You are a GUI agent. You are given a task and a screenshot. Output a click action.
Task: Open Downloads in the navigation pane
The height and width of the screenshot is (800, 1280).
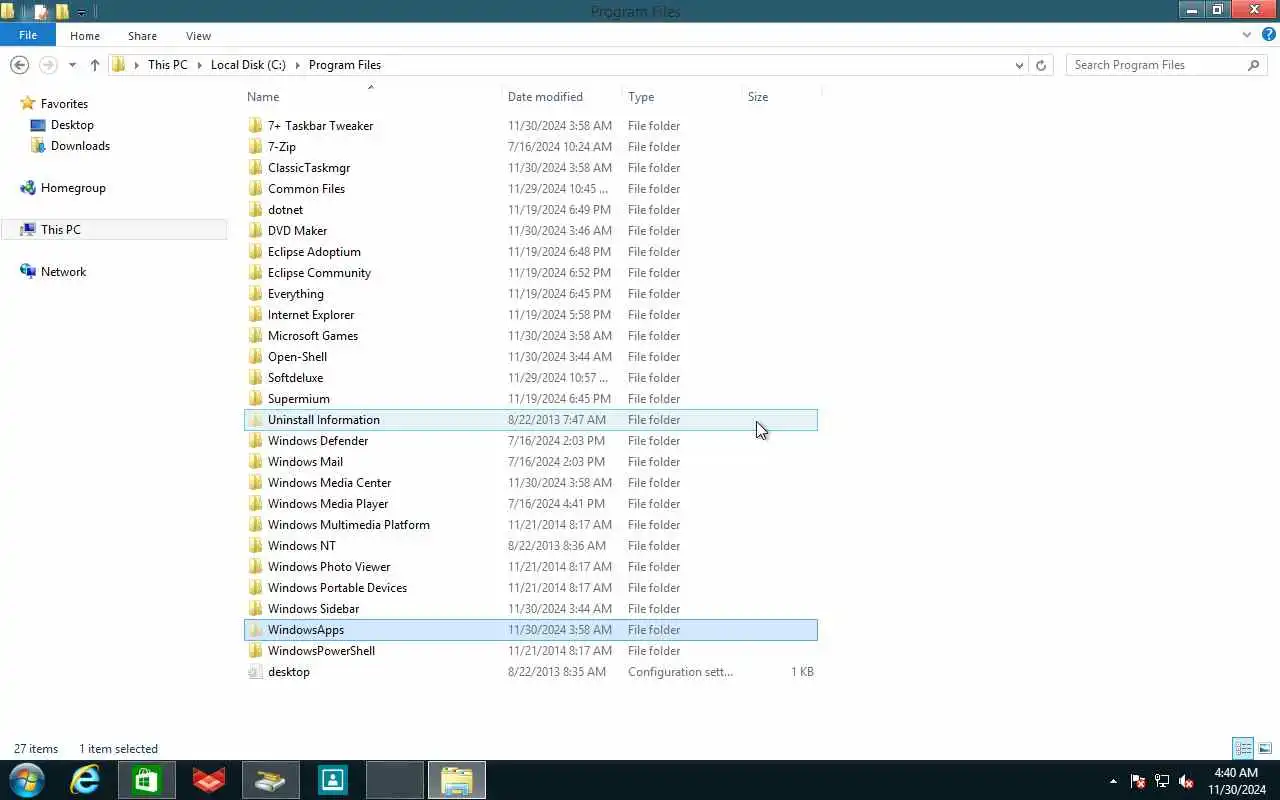[80, 146]
